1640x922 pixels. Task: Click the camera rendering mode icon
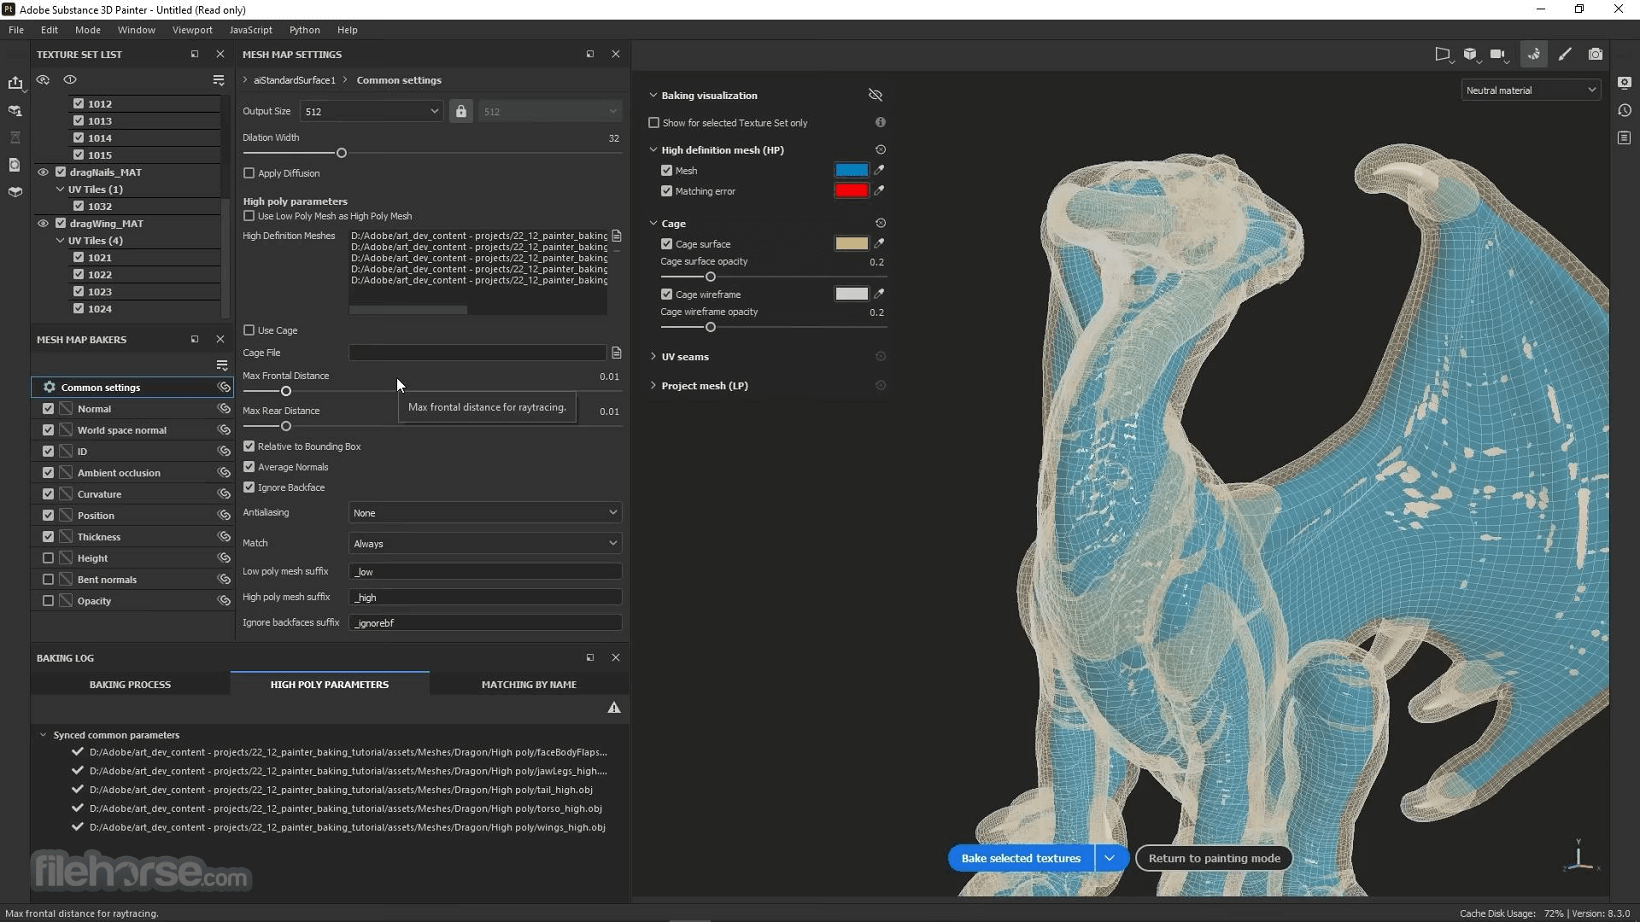pyautogui.click(x=1595, y=54)
